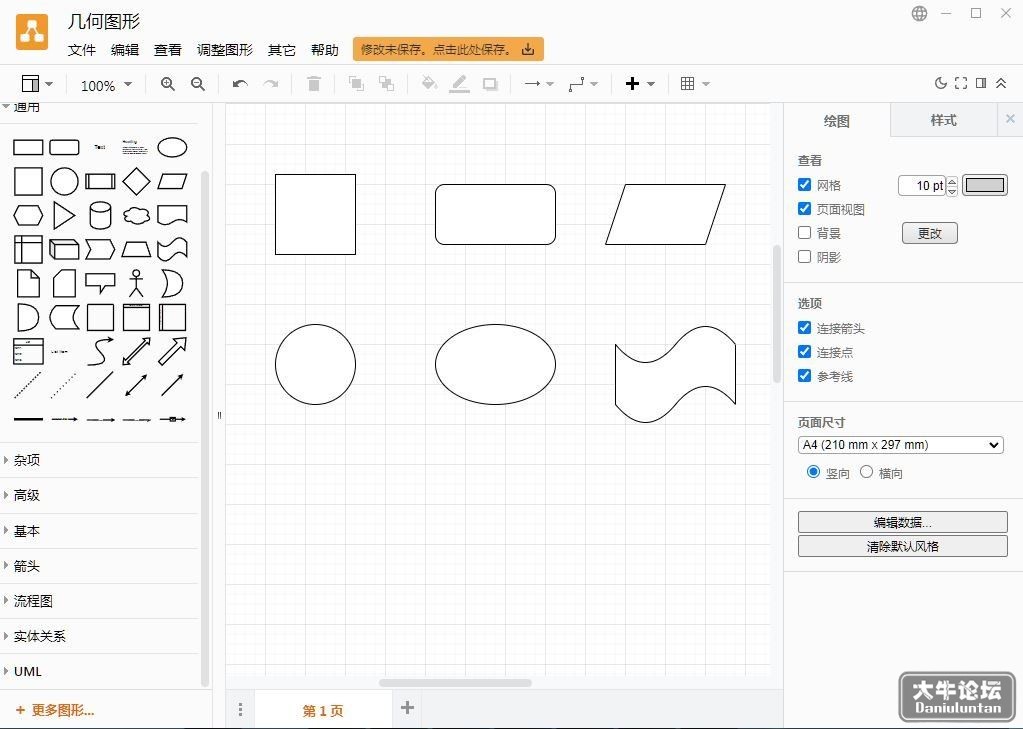Click the grid color swatch
Image resolution: width=1023 pixels, height=729 pixels.
click(985, 185)
